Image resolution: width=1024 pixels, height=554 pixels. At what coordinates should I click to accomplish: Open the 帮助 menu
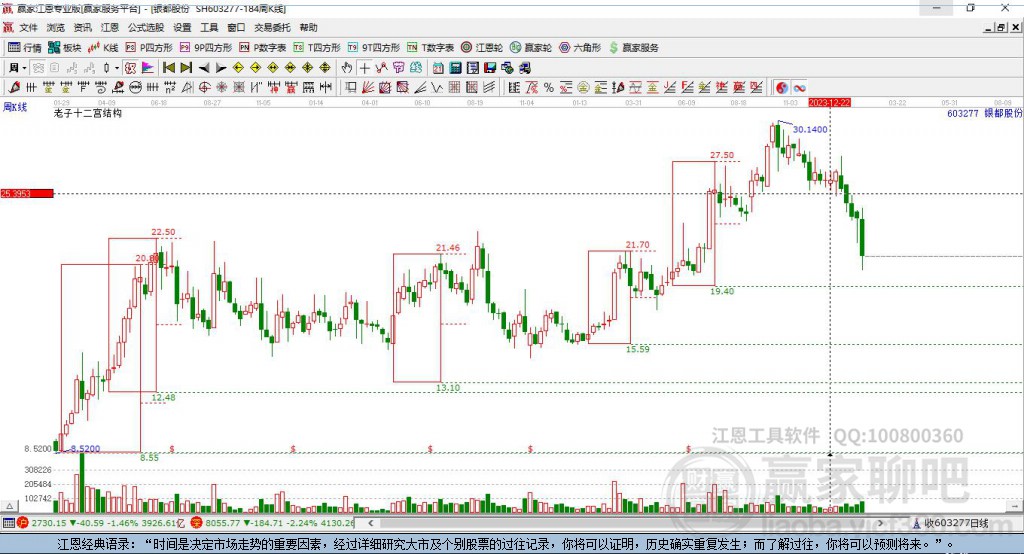pyautogui.click(x=308, y=27)
